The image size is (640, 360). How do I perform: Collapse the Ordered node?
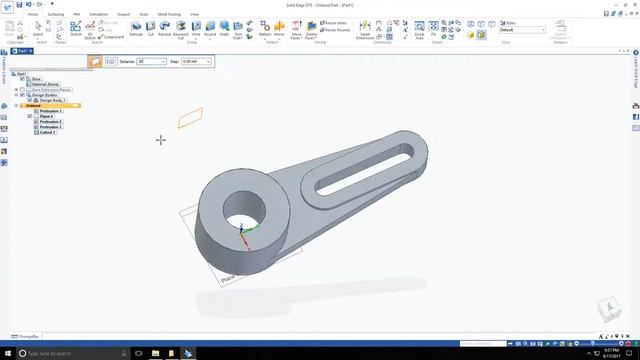pos(16,105)
